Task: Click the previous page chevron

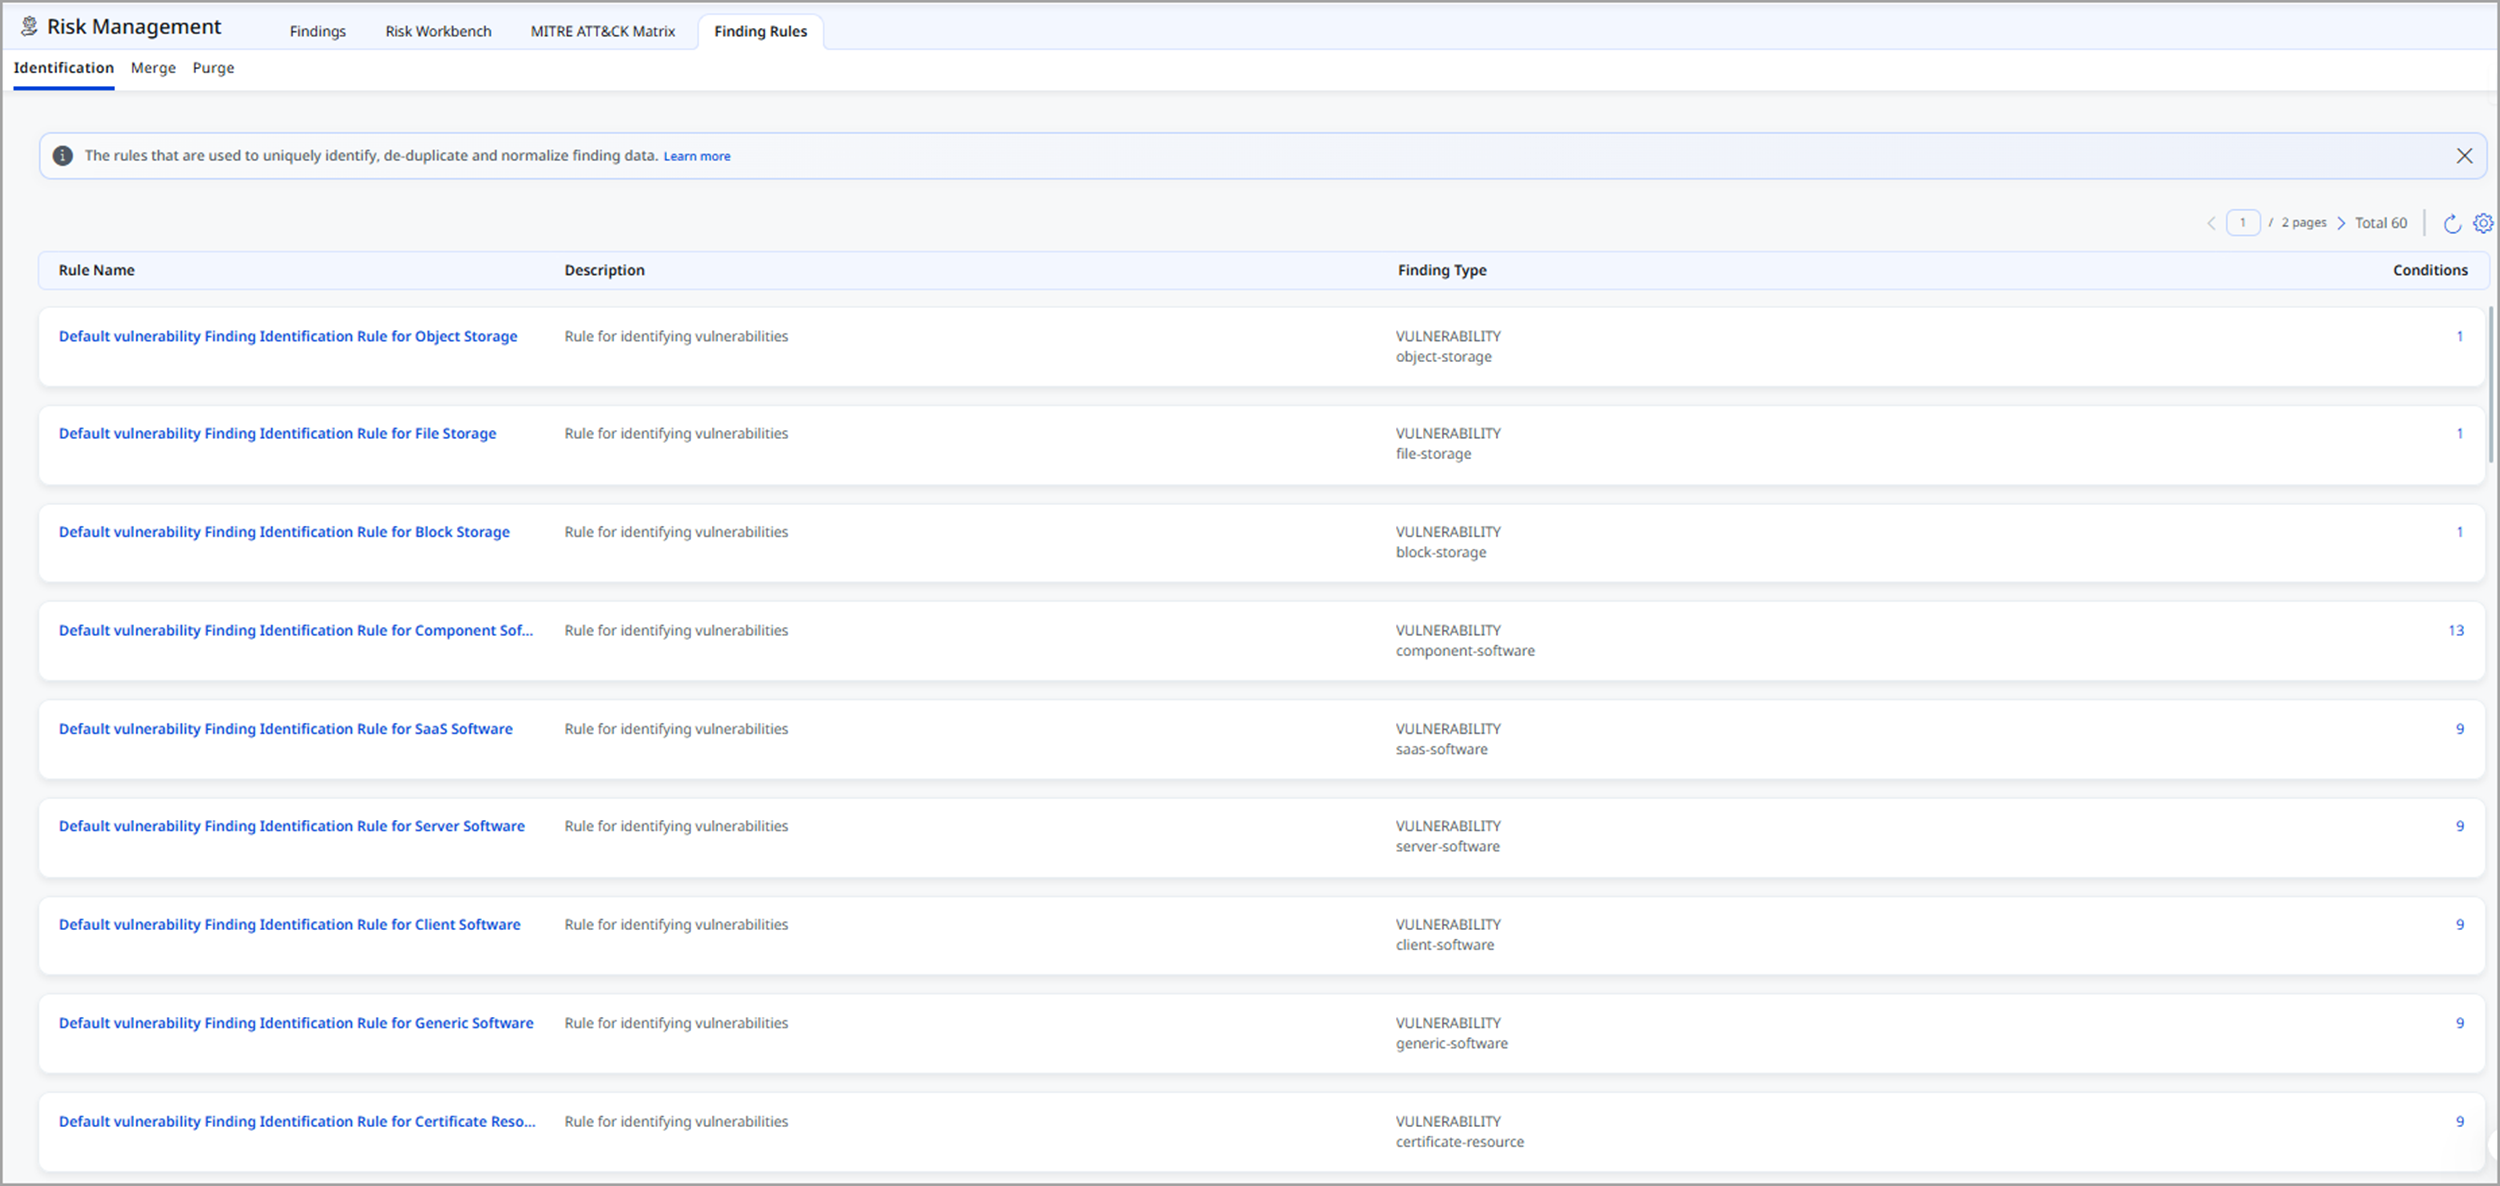Action: click(x=2211, y=224)
